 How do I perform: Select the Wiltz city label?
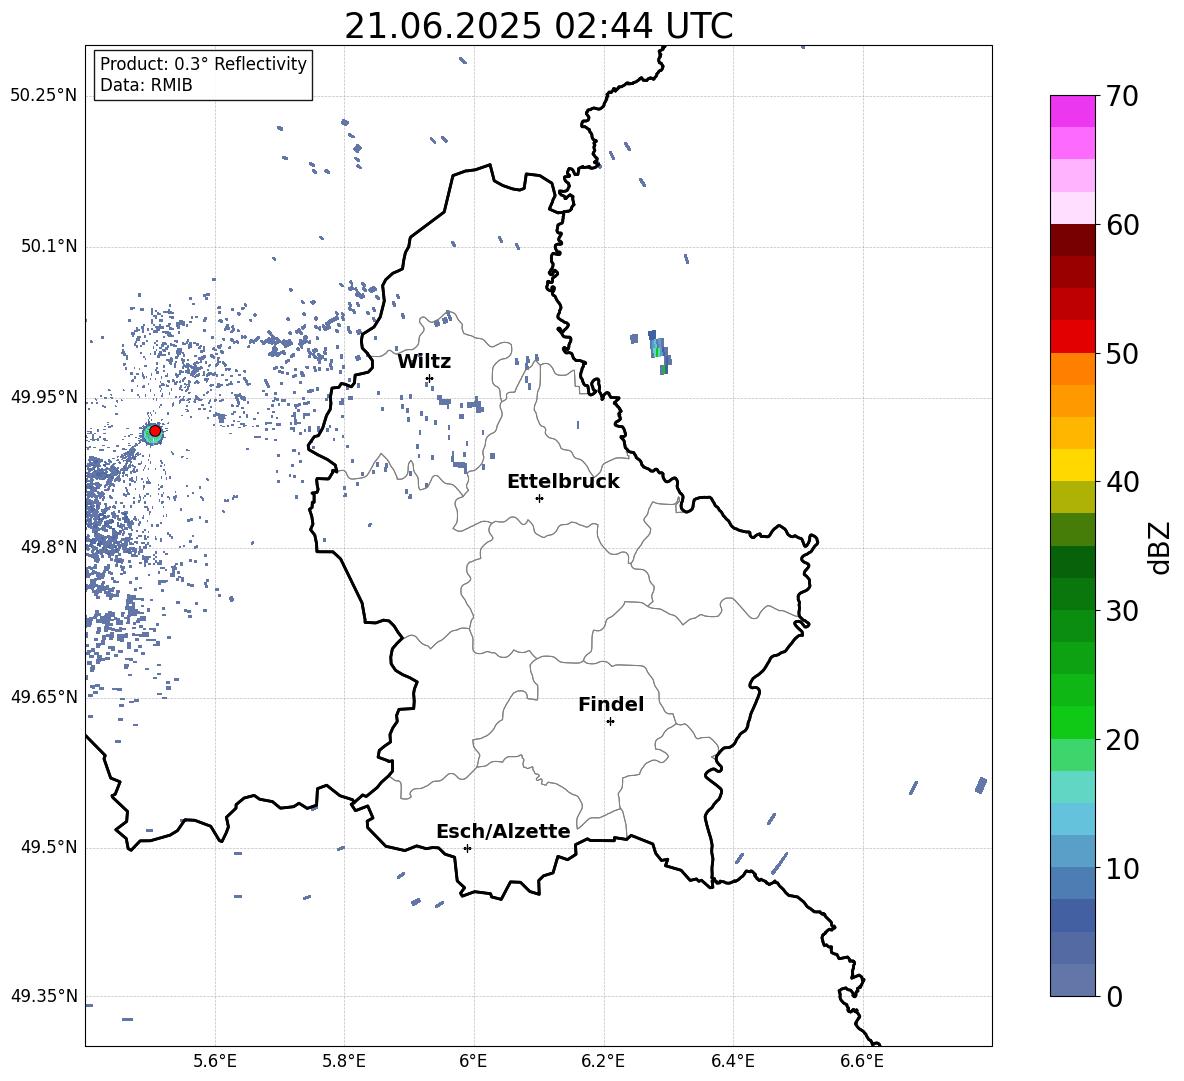tap(424, 362)
